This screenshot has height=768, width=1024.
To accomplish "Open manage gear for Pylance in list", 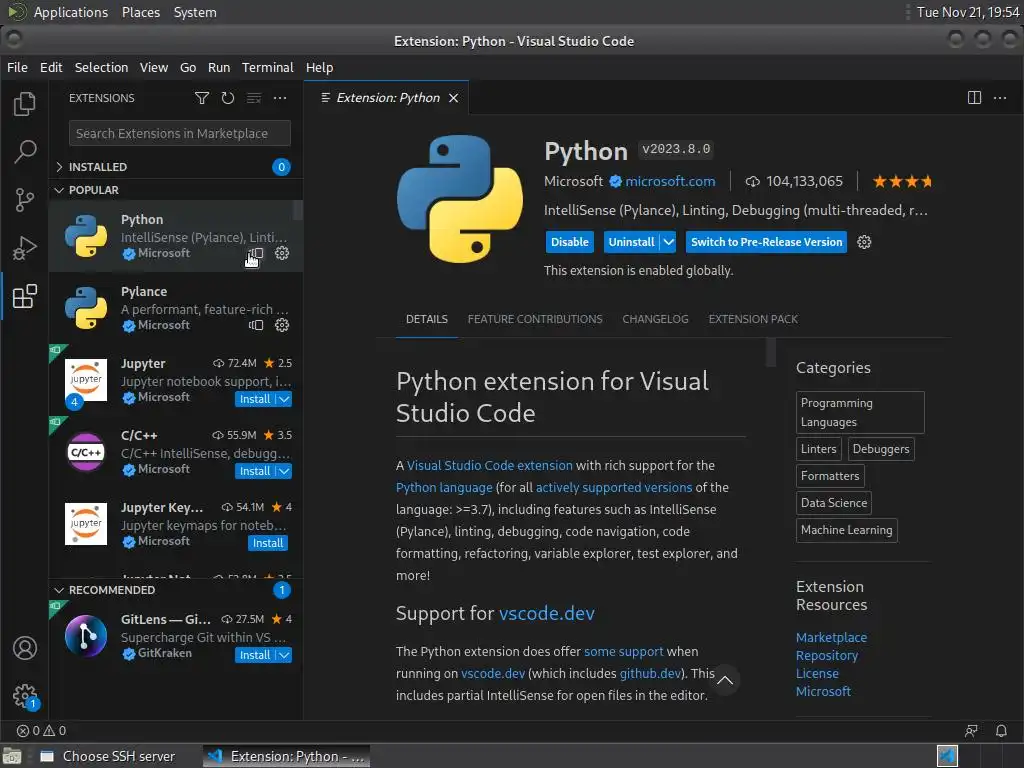I will (282, 325).
